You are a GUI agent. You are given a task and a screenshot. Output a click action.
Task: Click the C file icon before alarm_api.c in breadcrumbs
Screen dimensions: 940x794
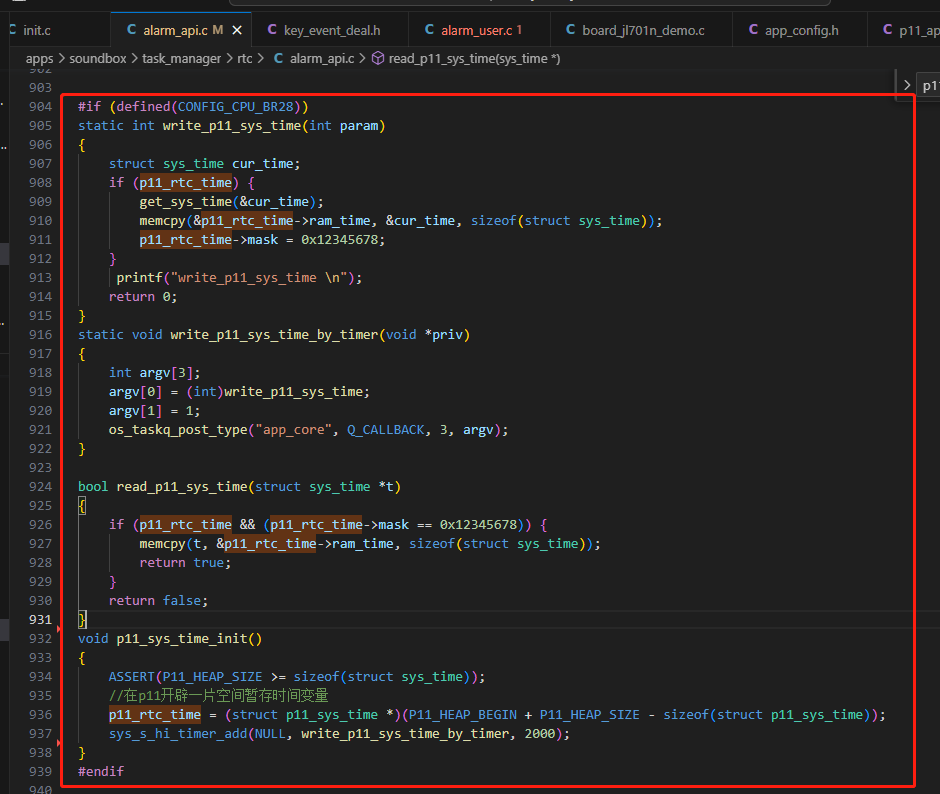pyautogui.click(x=278, y=58)
